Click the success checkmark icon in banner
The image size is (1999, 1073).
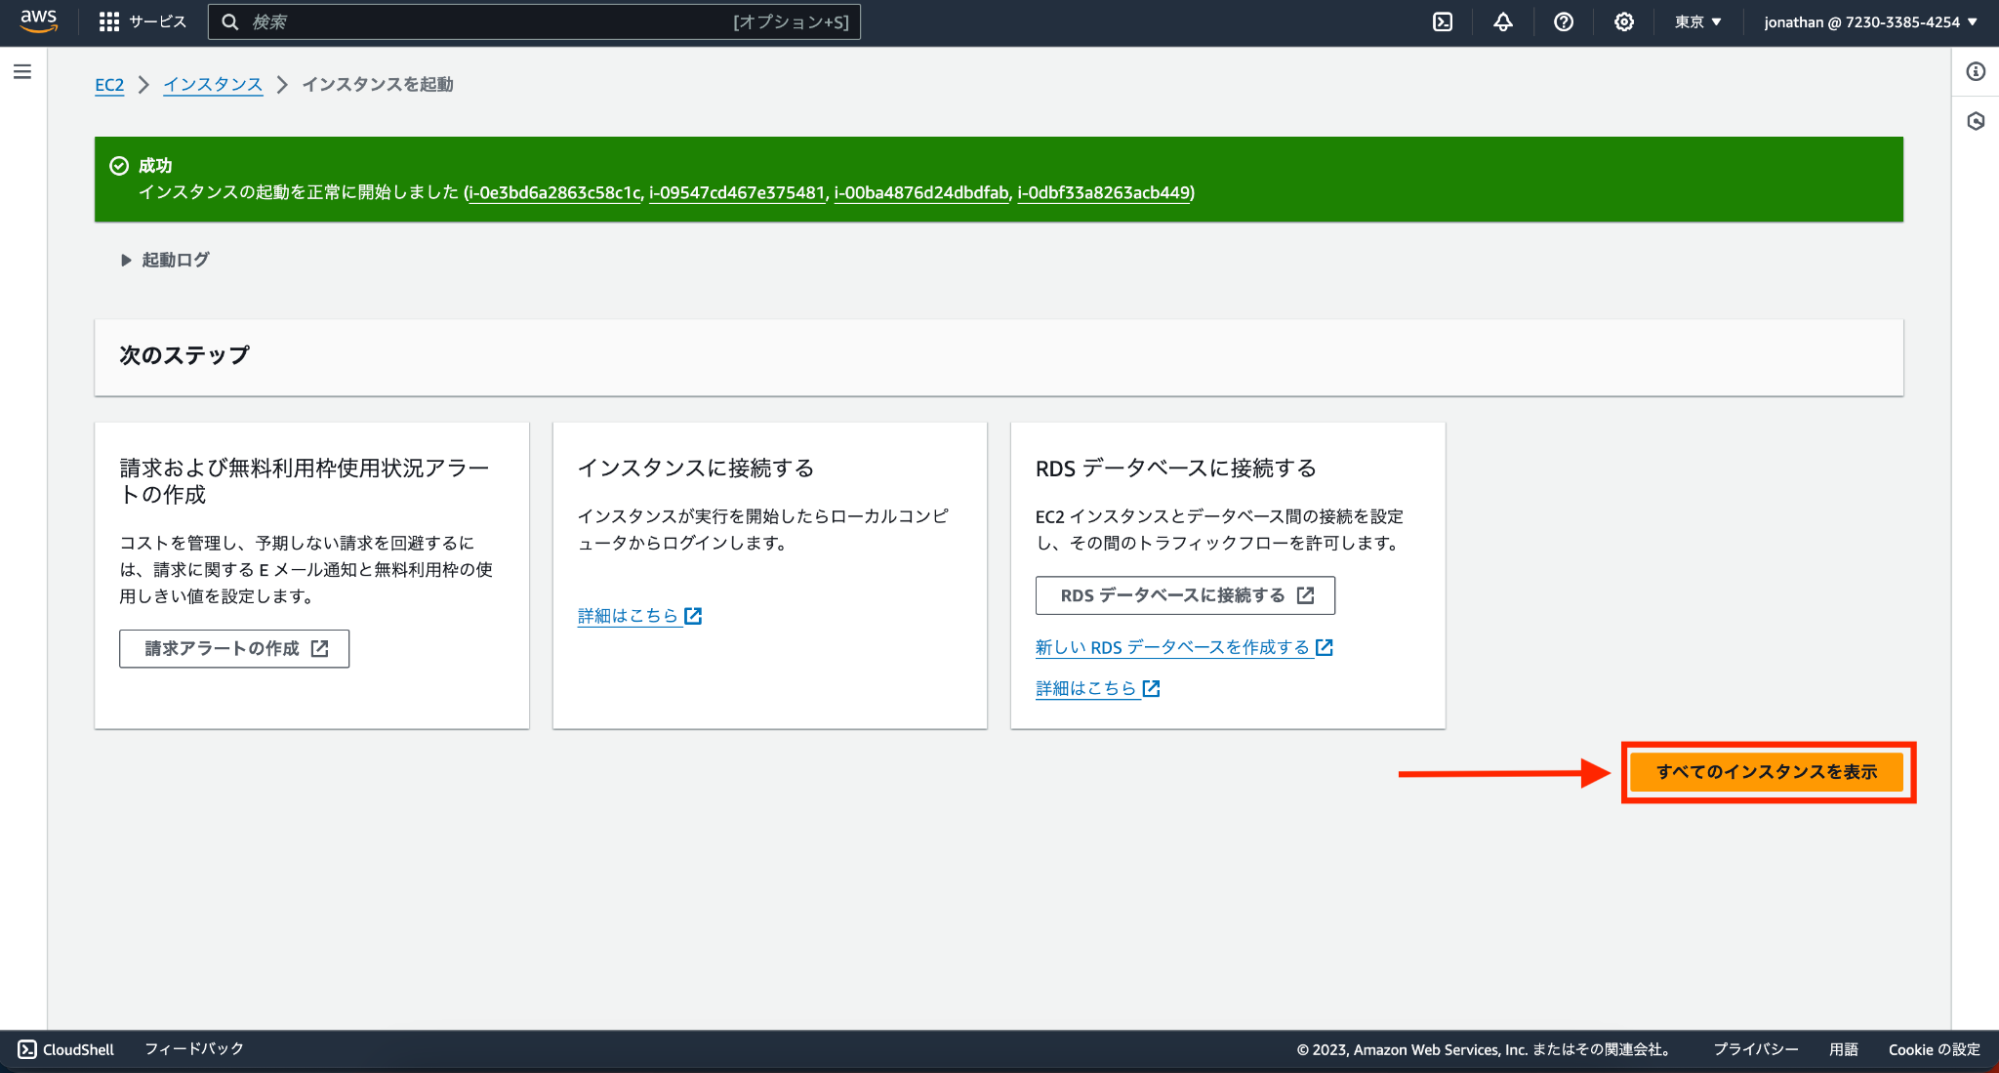click(119, 166)
